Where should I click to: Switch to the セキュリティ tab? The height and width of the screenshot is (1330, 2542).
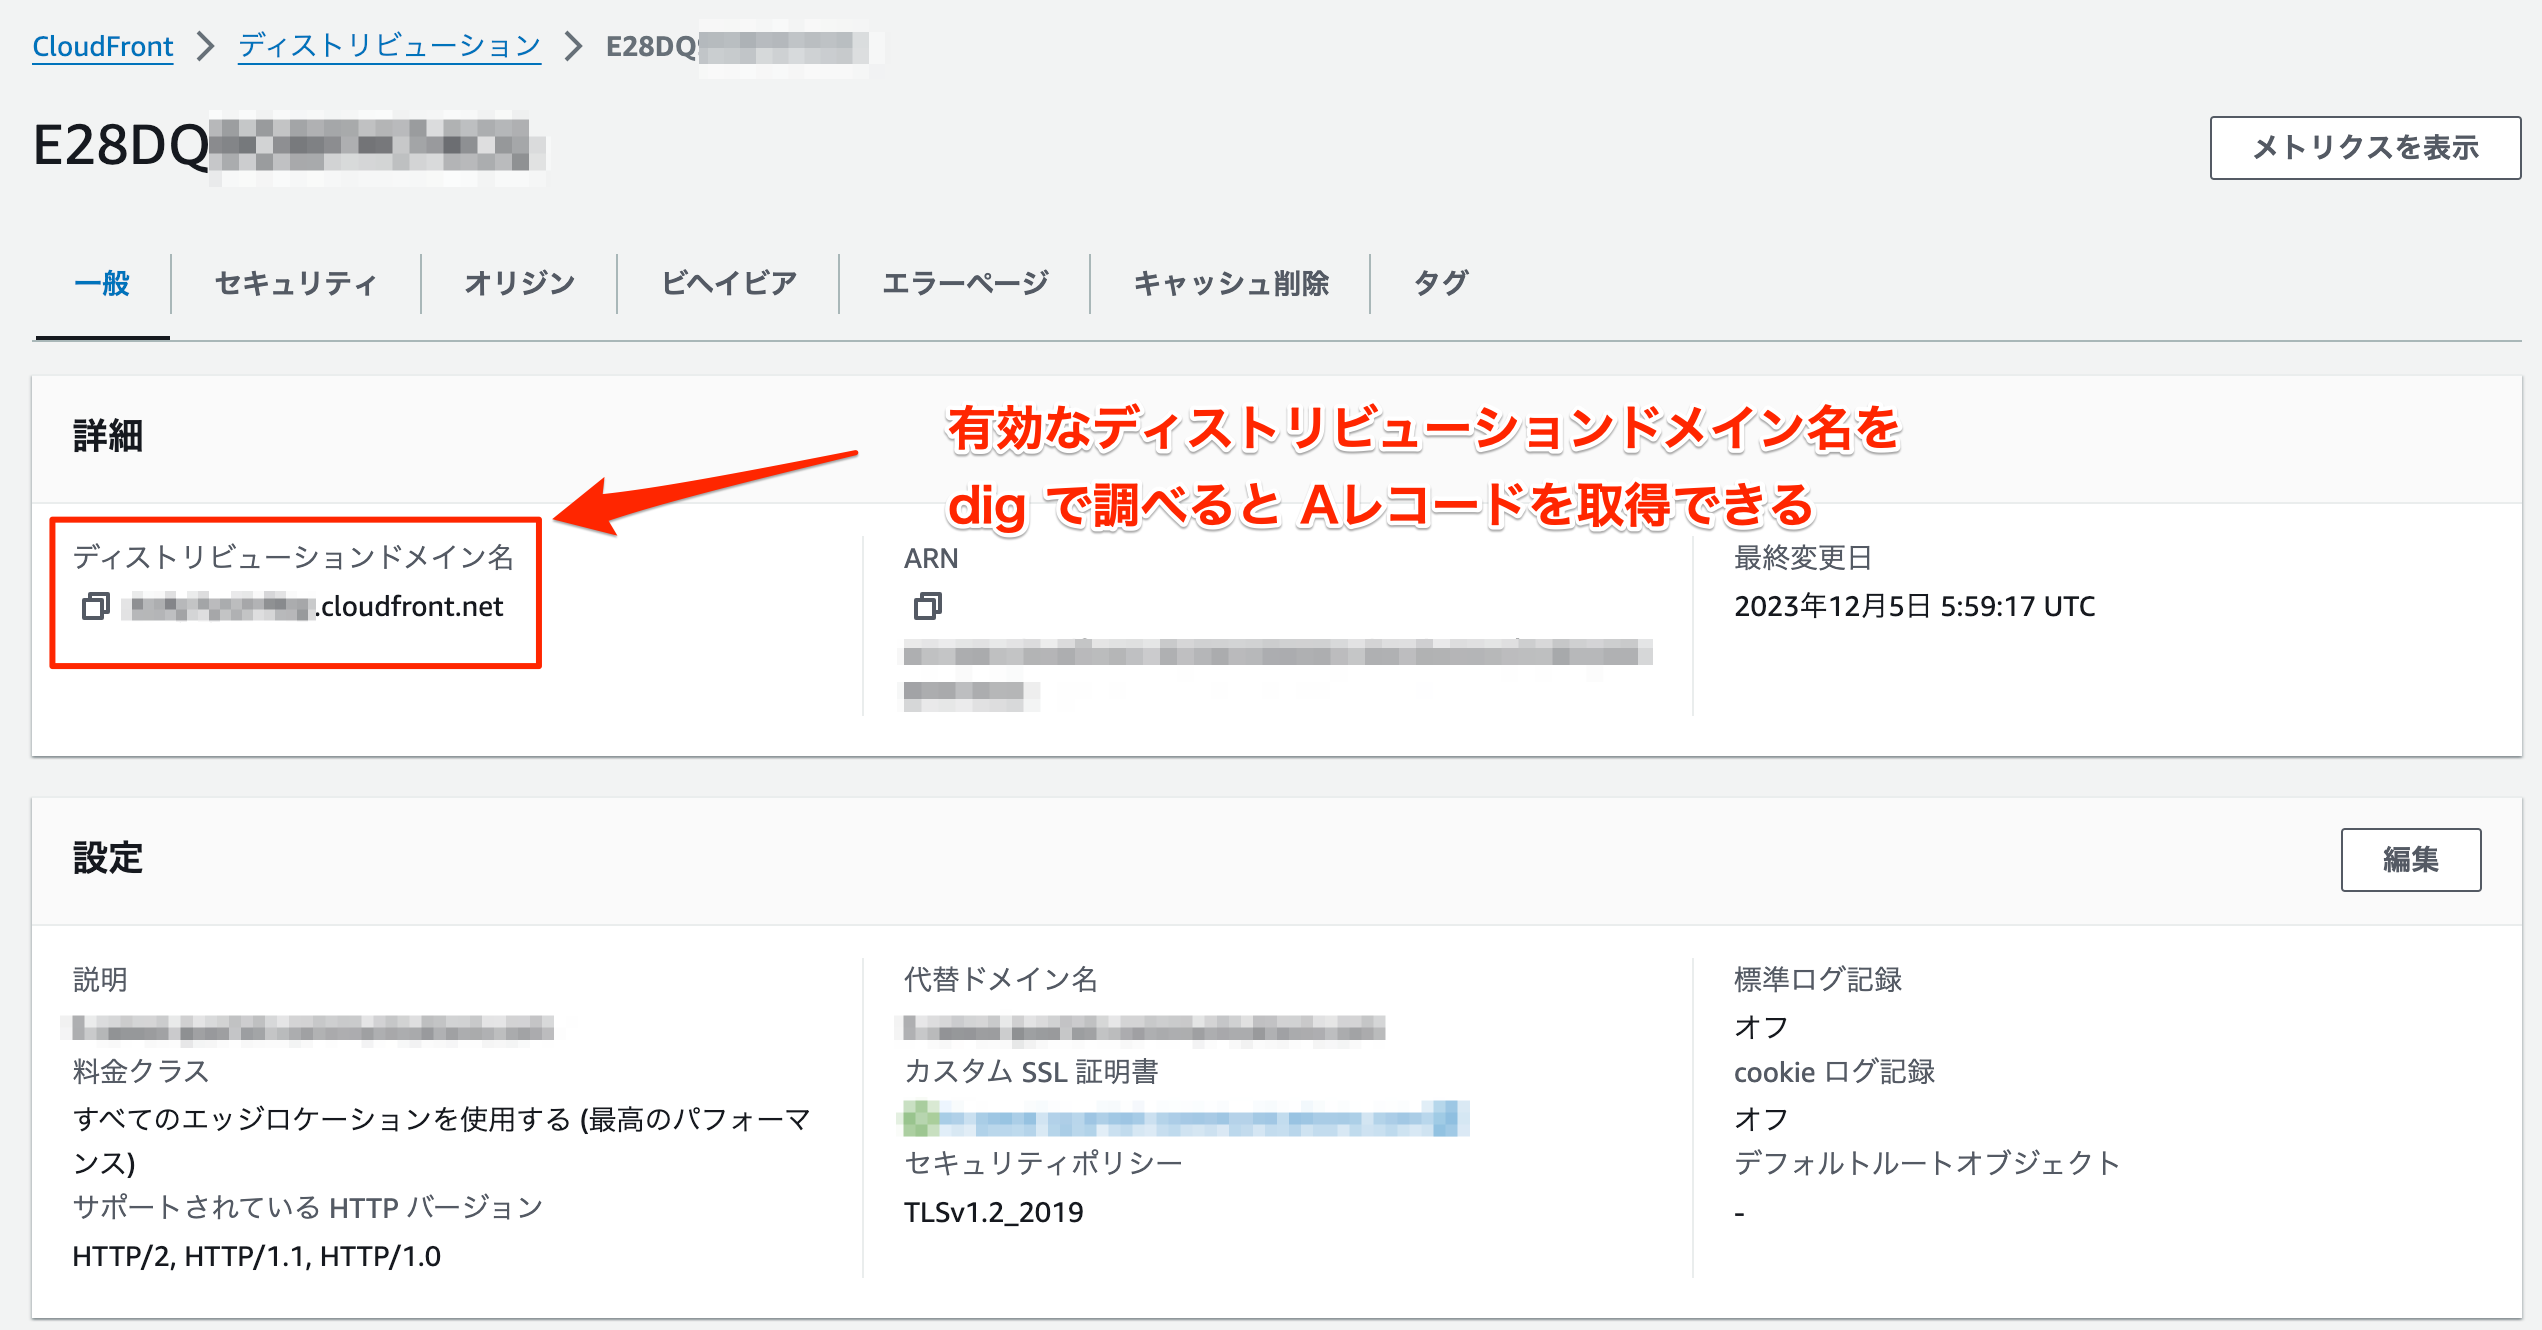coord(296,283)
